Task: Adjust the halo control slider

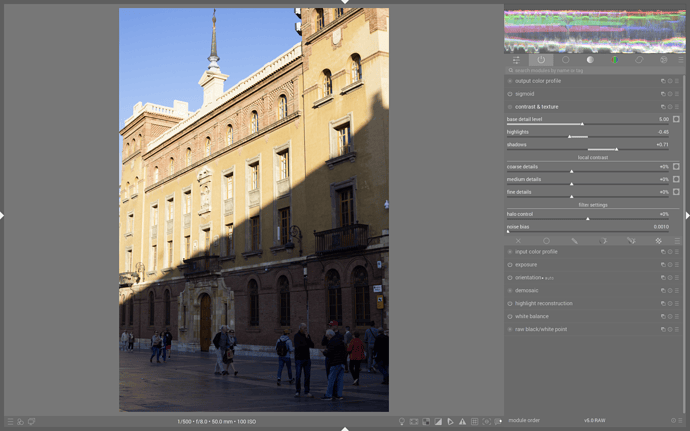Action: tap(588, 215)
